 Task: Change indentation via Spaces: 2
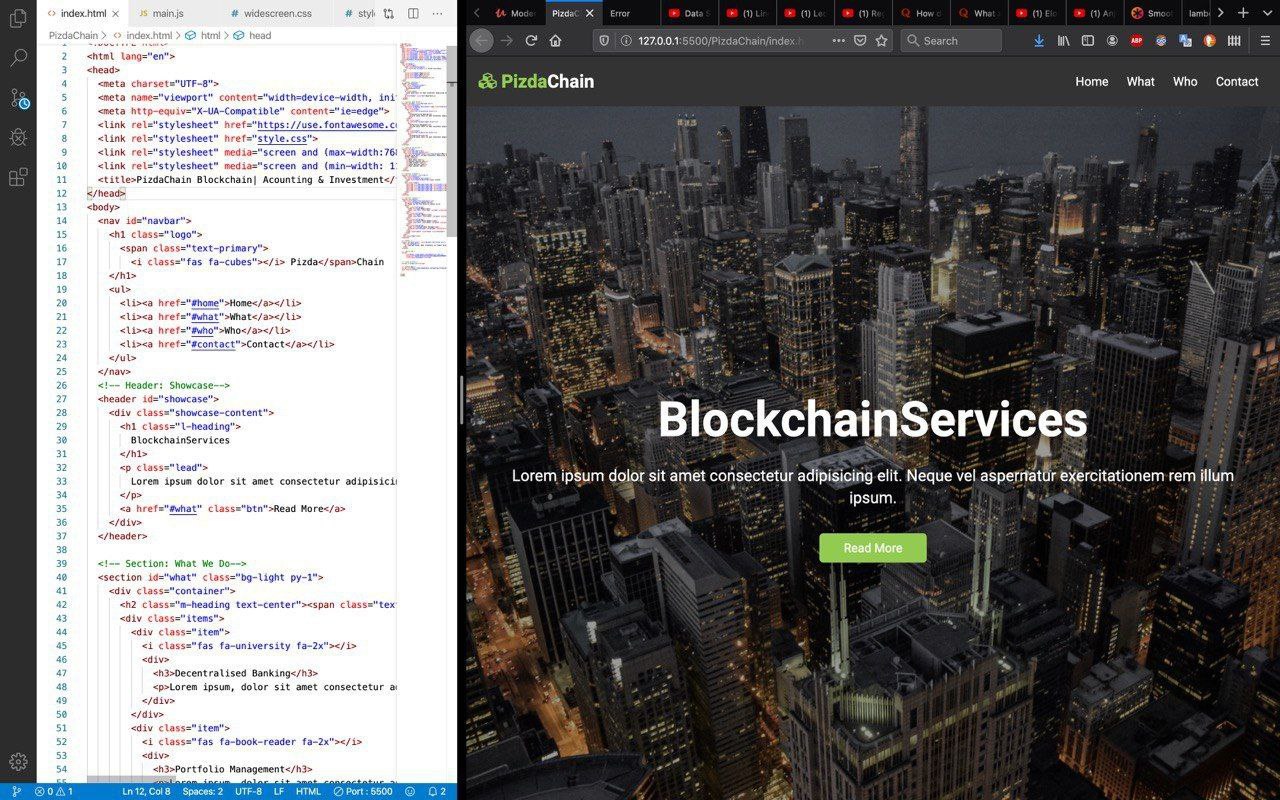tap(202, 791)
